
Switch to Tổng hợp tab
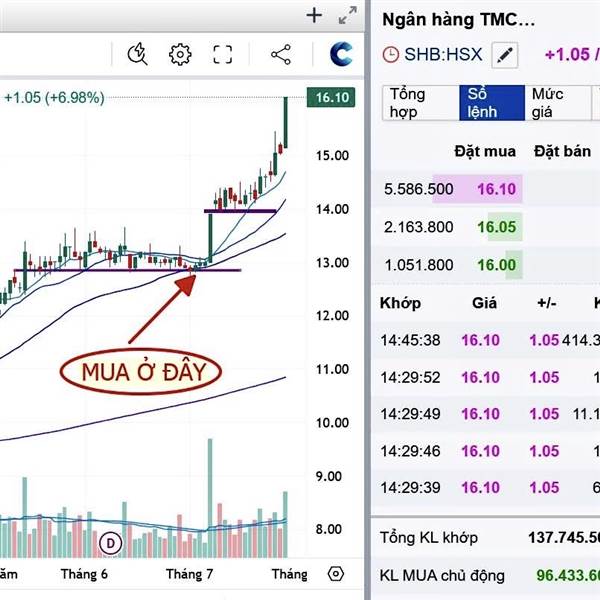point(421,103)
